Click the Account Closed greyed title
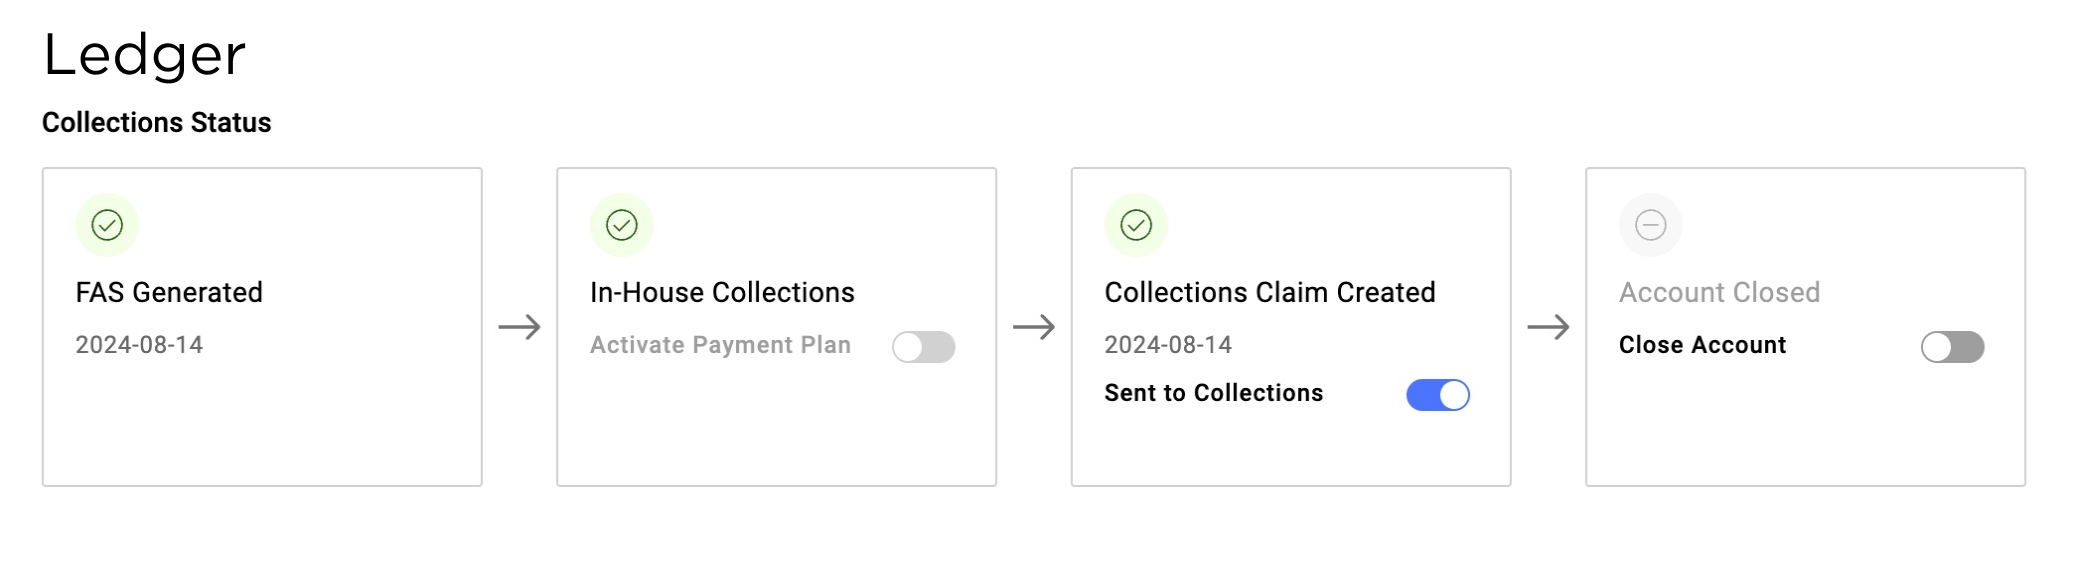Viewport: 2074px width, 562px height. point(1720,292)
